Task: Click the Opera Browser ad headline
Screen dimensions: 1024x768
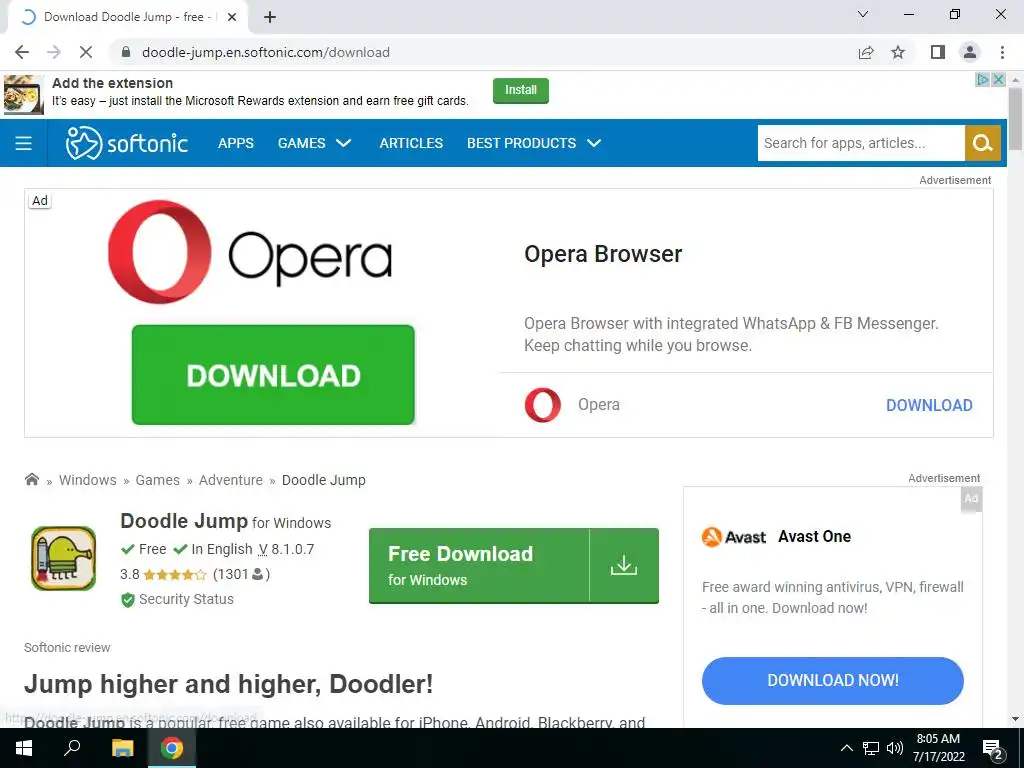Action: [603, 254]
